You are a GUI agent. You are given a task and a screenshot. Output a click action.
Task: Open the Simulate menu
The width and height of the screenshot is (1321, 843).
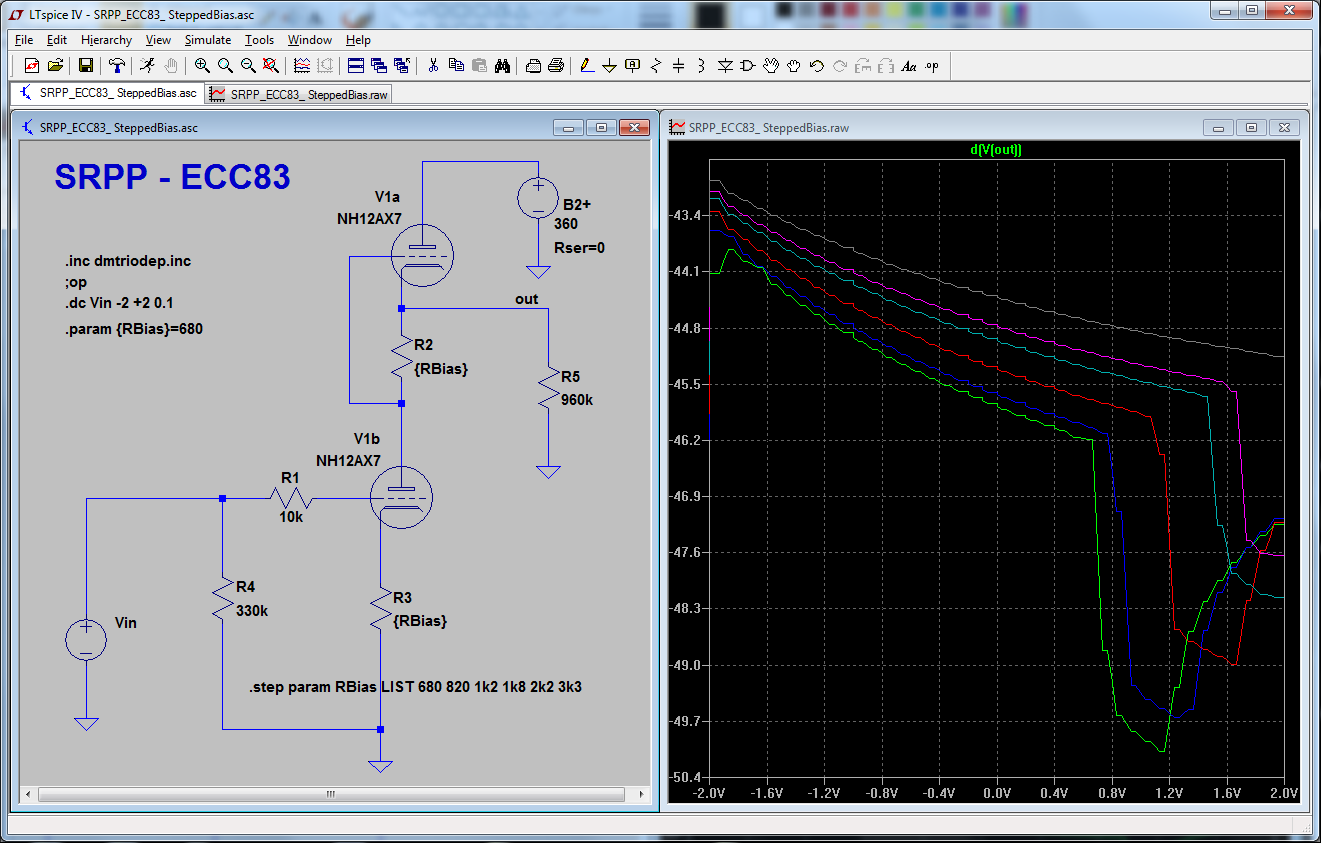[207, 40]
